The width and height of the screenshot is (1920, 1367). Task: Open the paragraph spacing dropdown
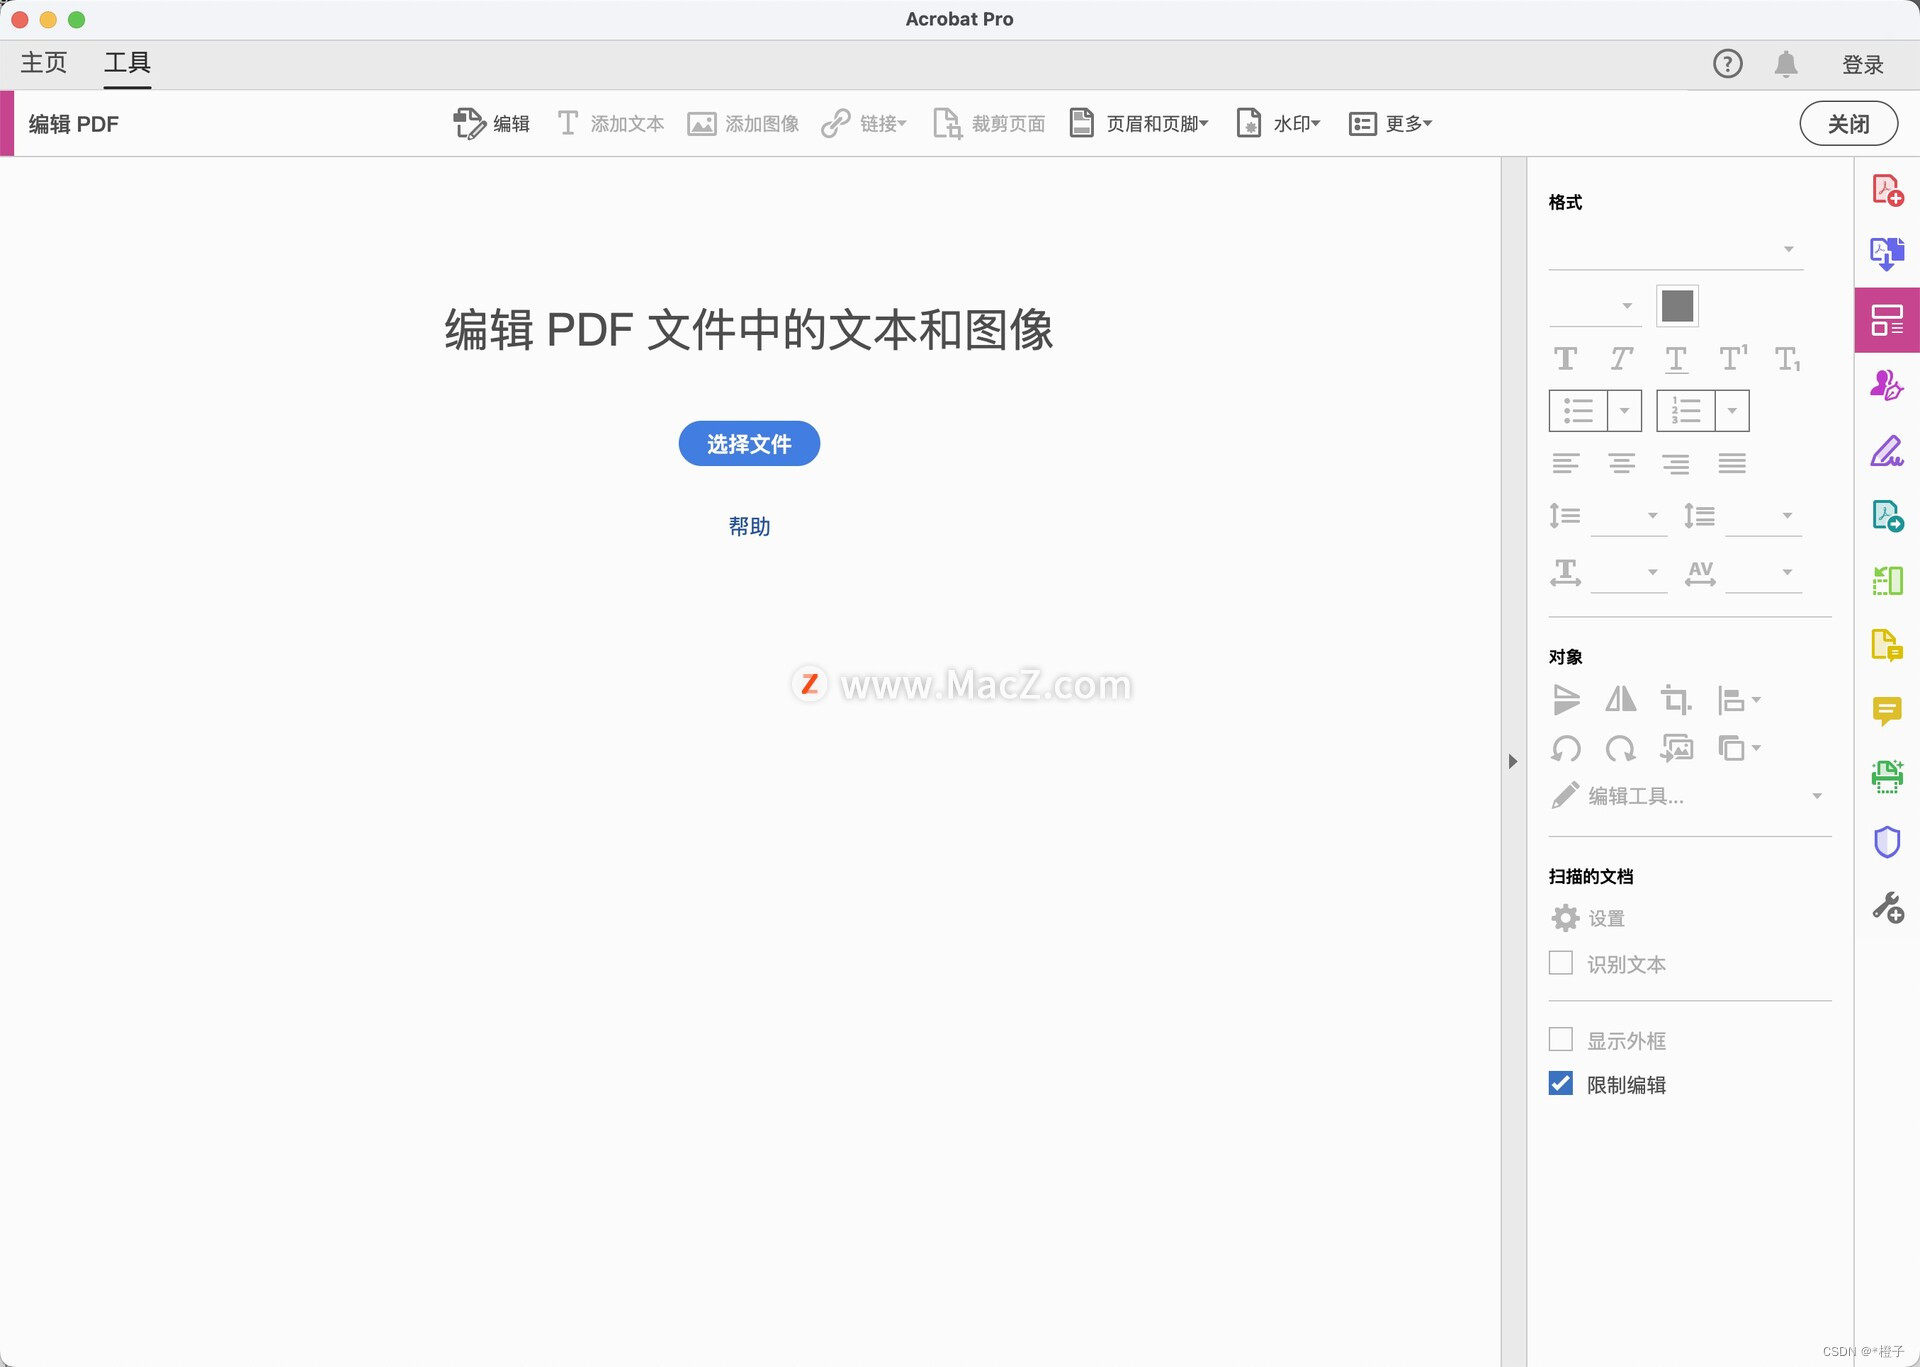pyautogui.click(x=1764, y=516)
